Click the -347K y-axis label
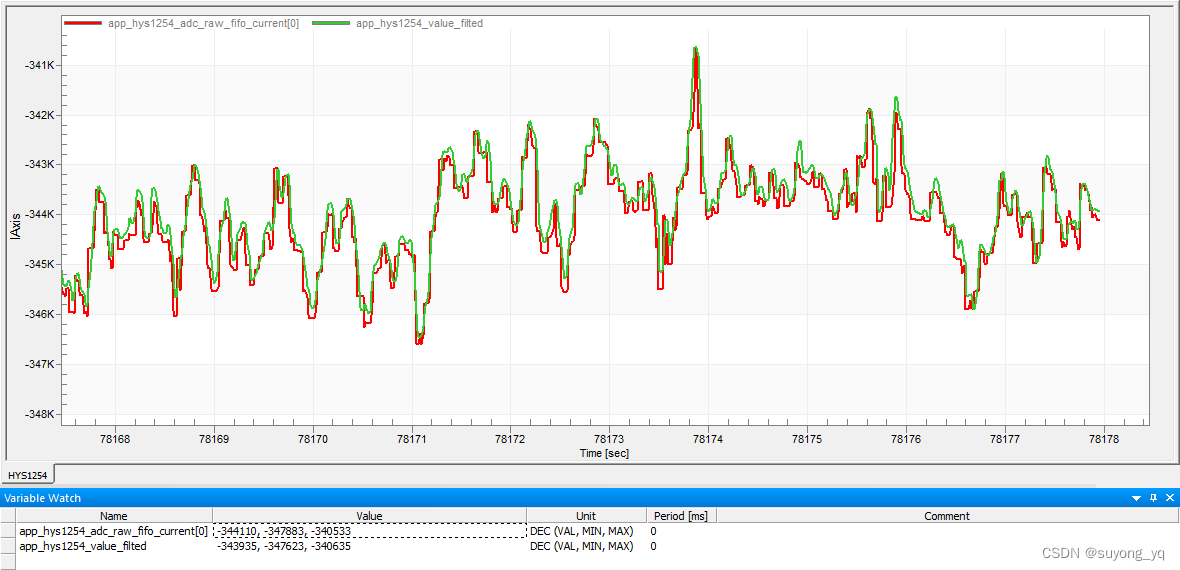Image resolution: width=1180 pixels, height=570 pixels. click(38, 364)
